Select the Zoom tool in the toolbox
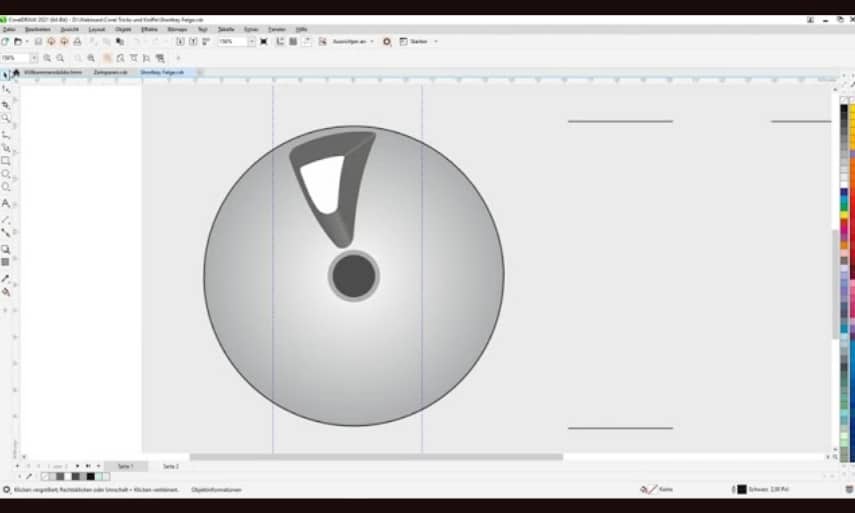 tap(6, 118)
